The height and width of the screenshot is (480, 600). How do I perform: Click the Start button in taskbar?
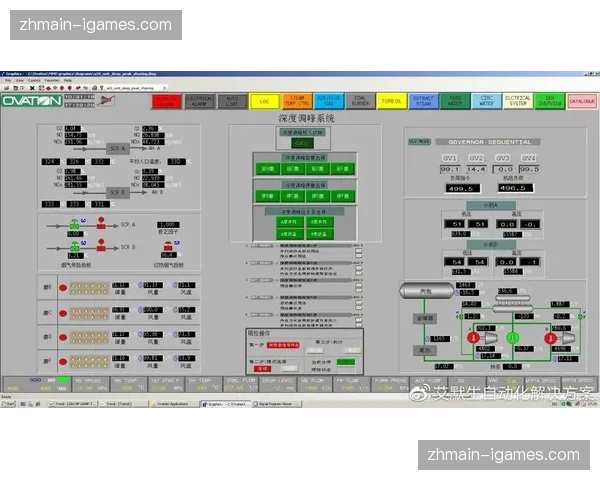click(12, 404)
